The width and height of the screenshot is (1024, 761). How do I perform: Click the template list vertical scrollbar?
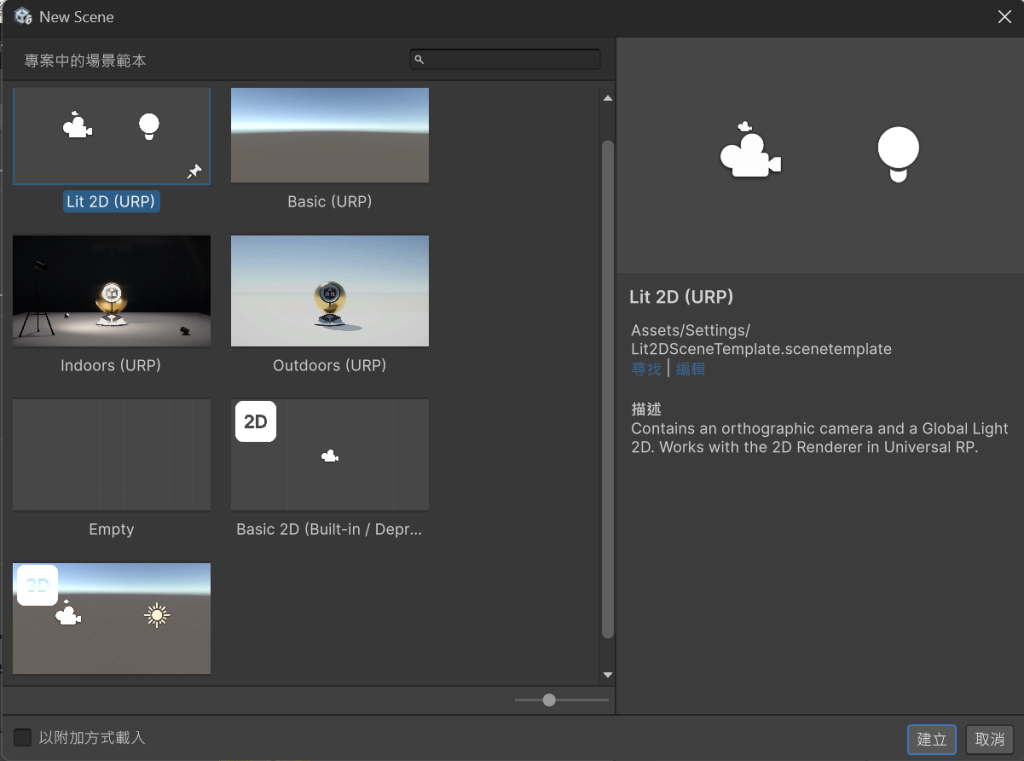[608, 389]
